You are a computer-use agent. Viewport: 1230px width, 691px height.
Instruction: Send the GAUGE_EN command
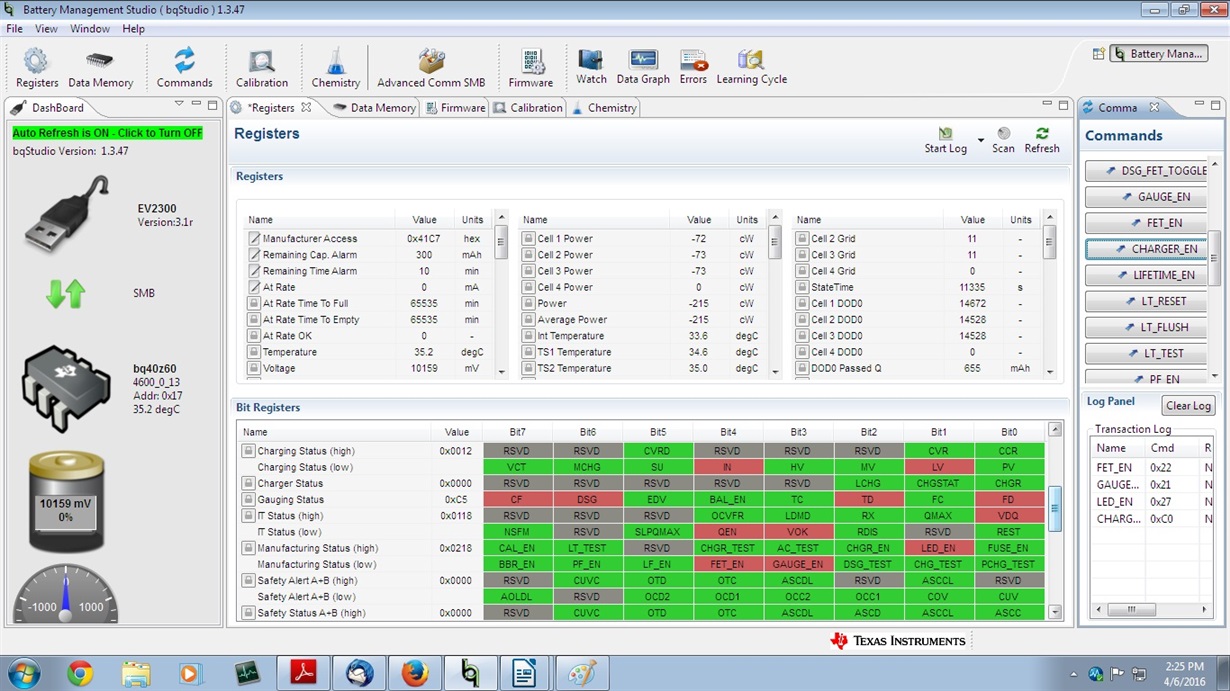tap(1147, 197)
